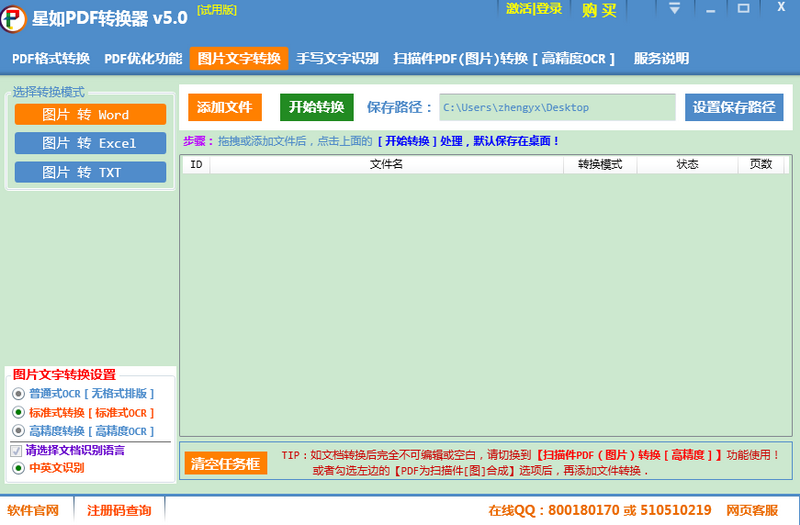
Task: Open the PDF优化功能 tab
Action: coord(143,59)
